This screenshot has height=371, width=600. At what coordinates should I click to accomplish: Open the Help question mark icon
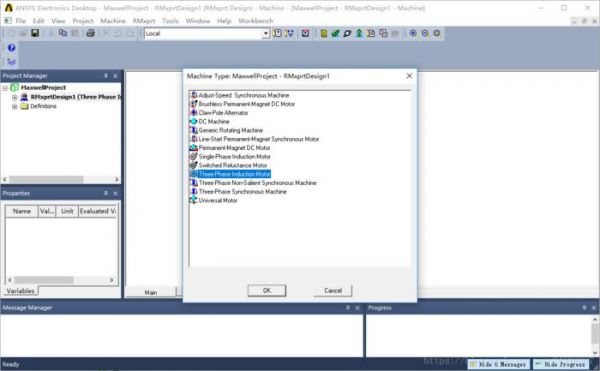(11, 48)
